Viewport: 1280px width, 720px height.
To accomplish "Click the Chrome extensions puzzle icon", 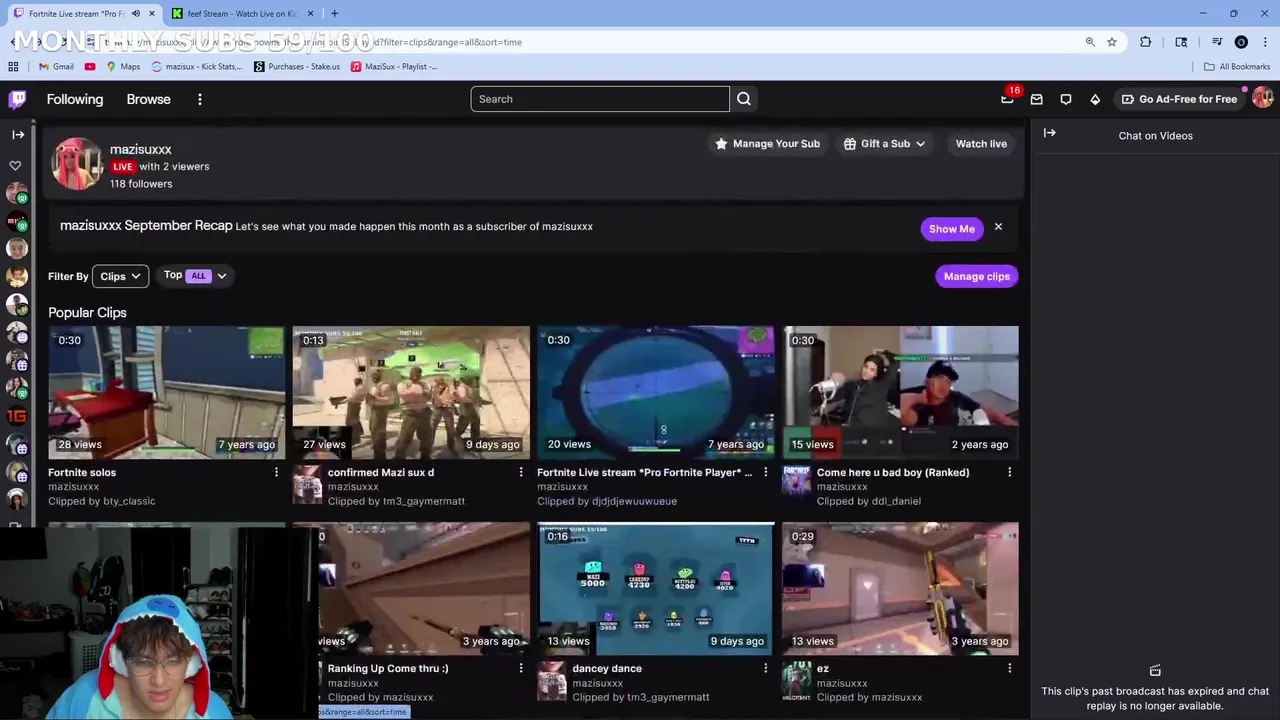I will (x=1146, y=42).
